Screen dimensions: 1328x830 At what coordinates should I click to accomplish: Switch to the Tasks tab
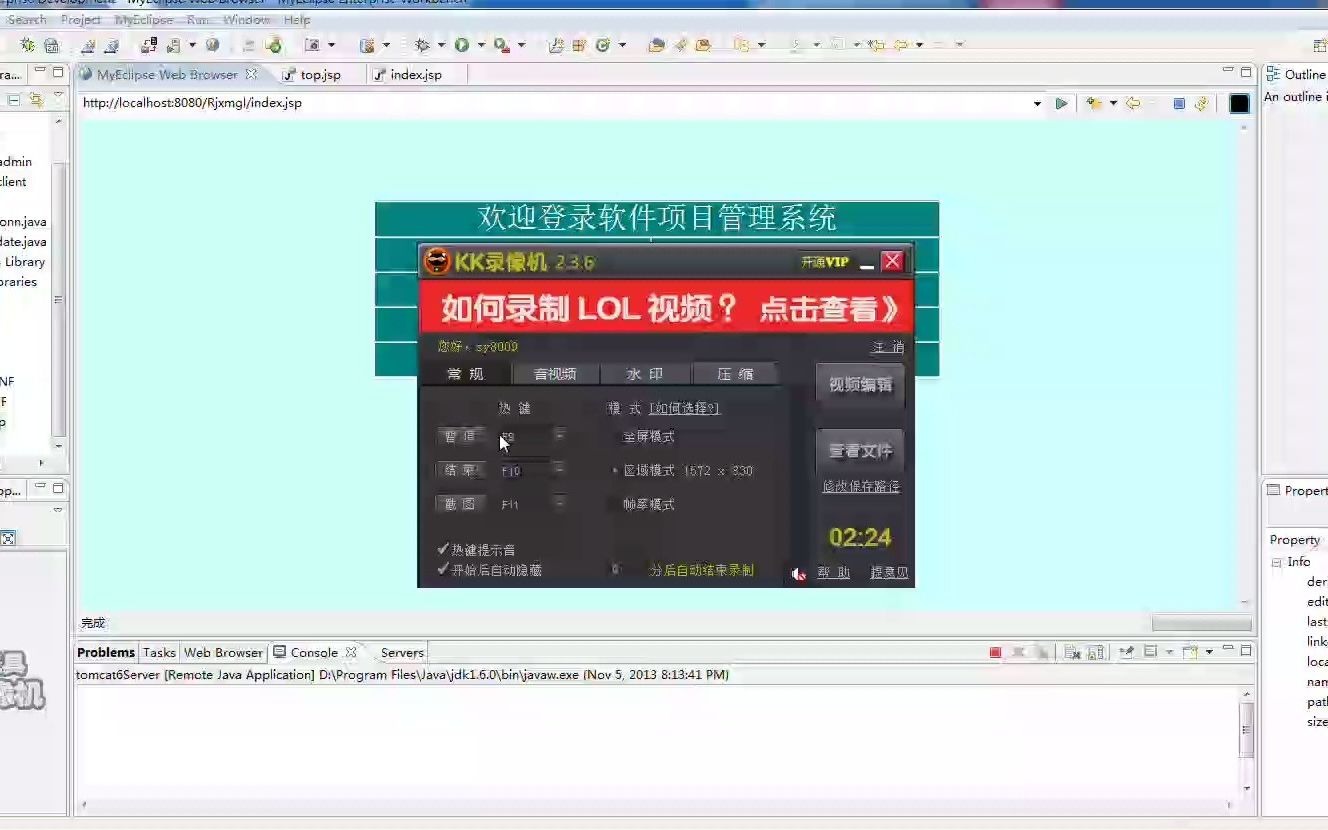[x=159, y=652]
